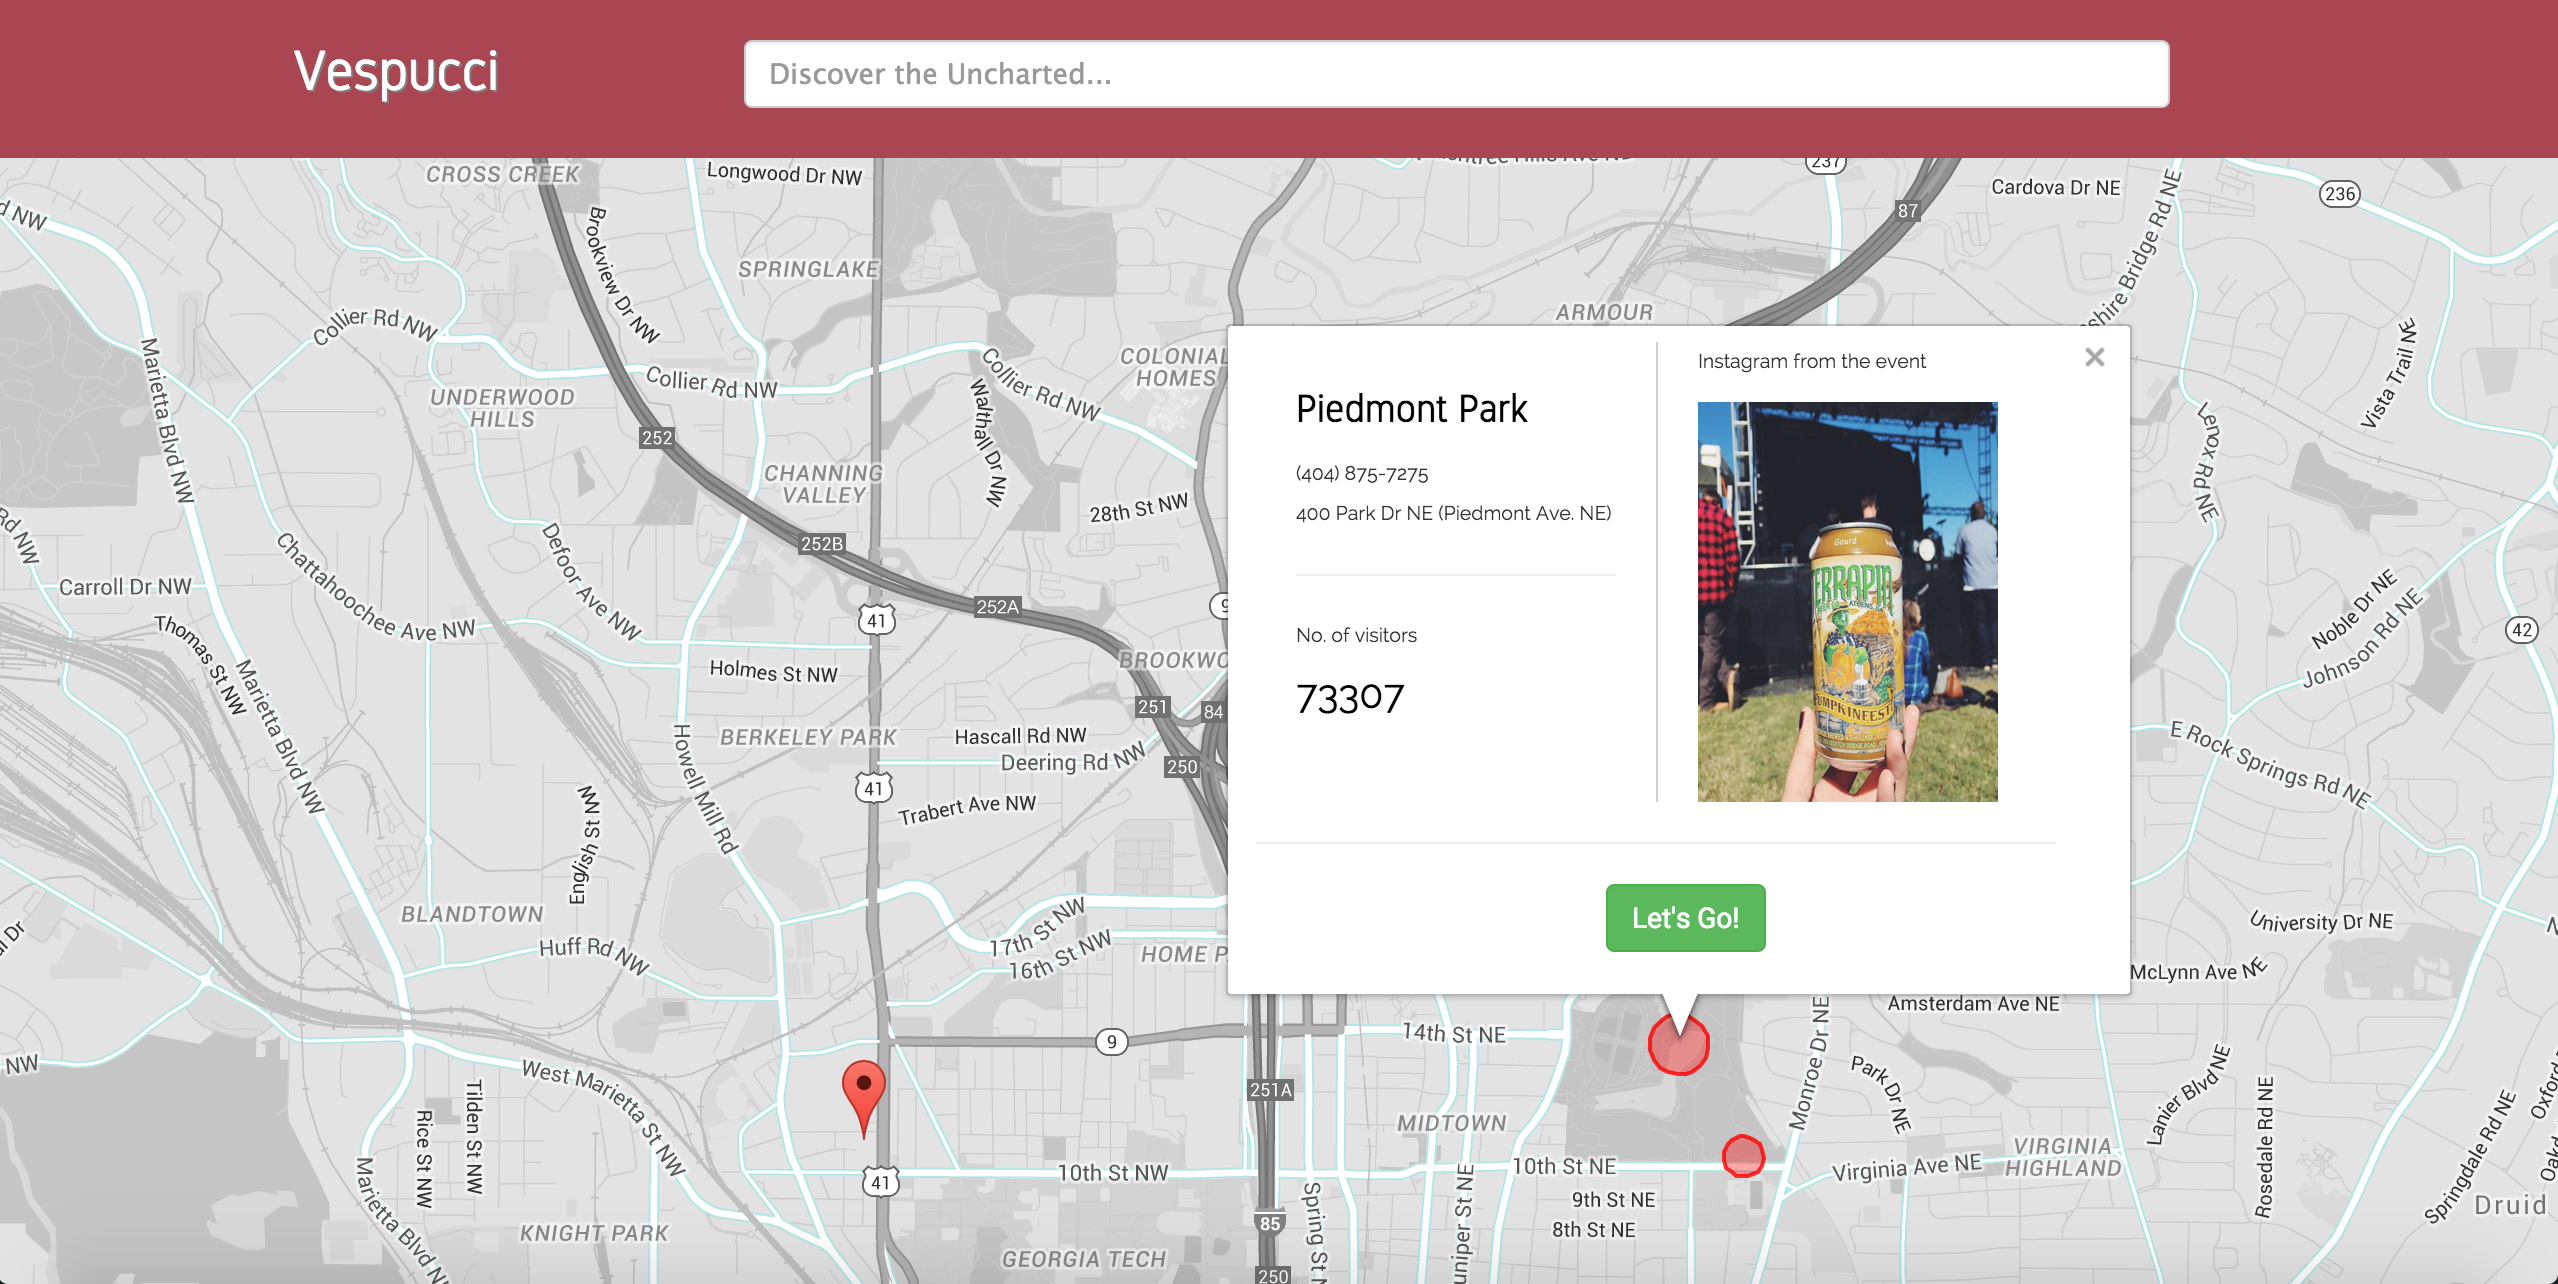The image size is (2558, 1284).
Task: Click the 400 Park Dr NE address
Action: (1453, 513)
